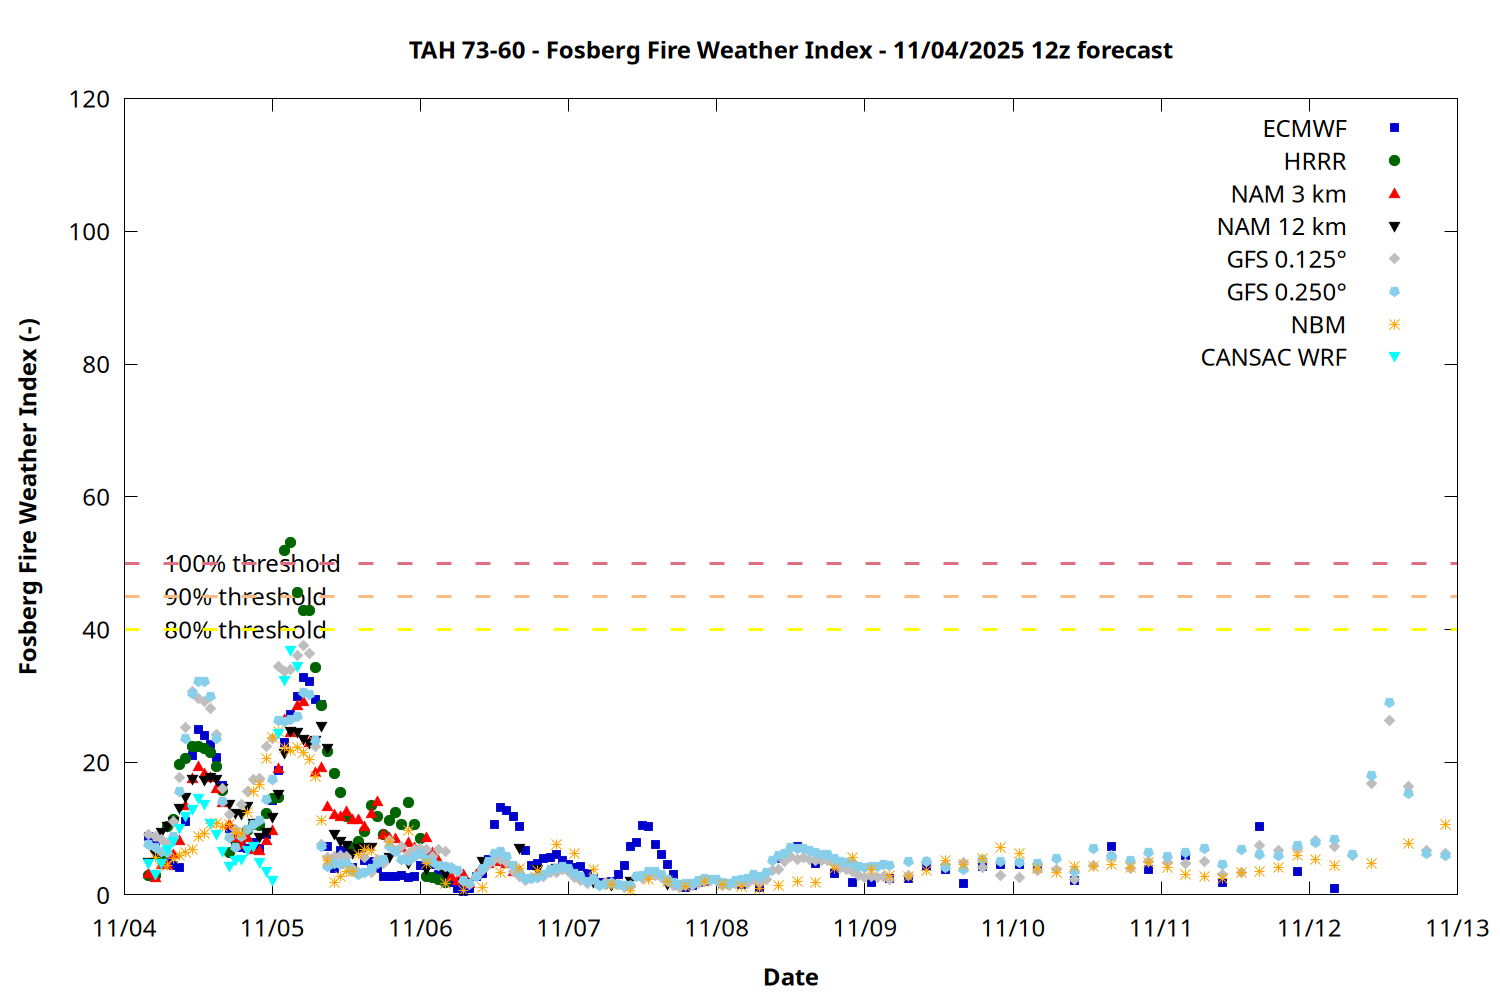Click the gray diamond GFS 0.125° marker
Image resolution: width=1500 pixels, height=1000 pixels.
(1394, 259)
